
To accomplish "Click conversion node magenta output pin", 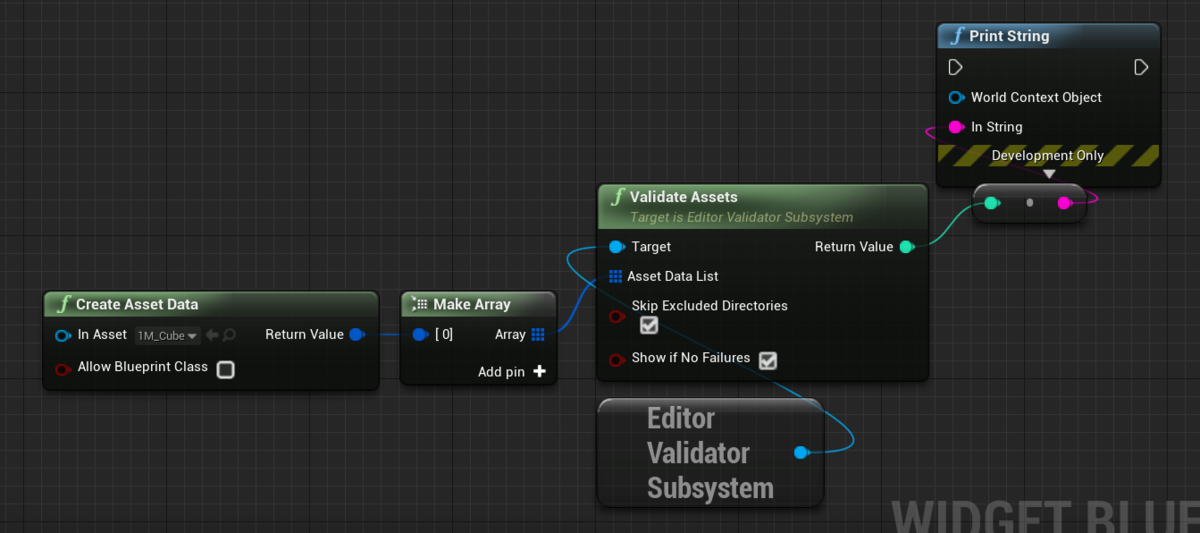I will (1064, 203).
